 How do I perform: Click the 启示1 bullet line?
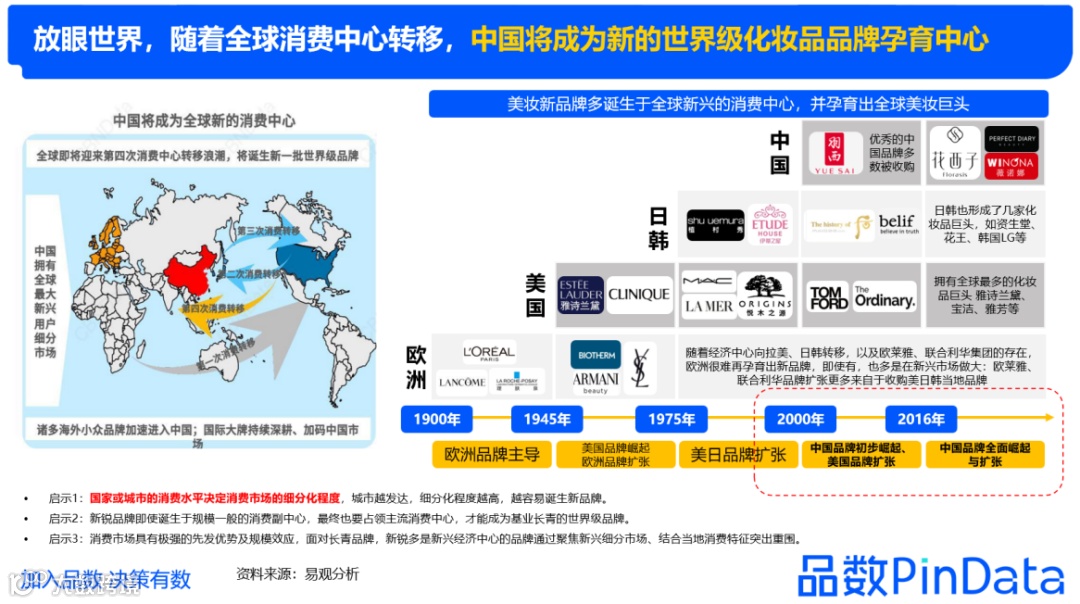(x=328, y=498)
